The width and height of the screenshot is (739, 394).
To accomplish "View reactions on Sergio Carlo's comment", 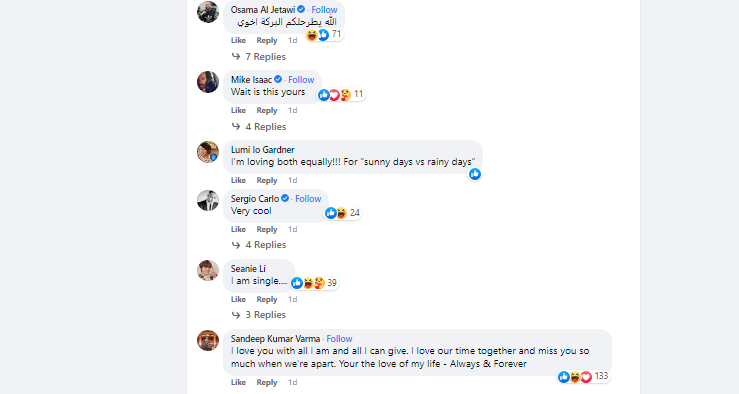I will (x=343, y=213).
